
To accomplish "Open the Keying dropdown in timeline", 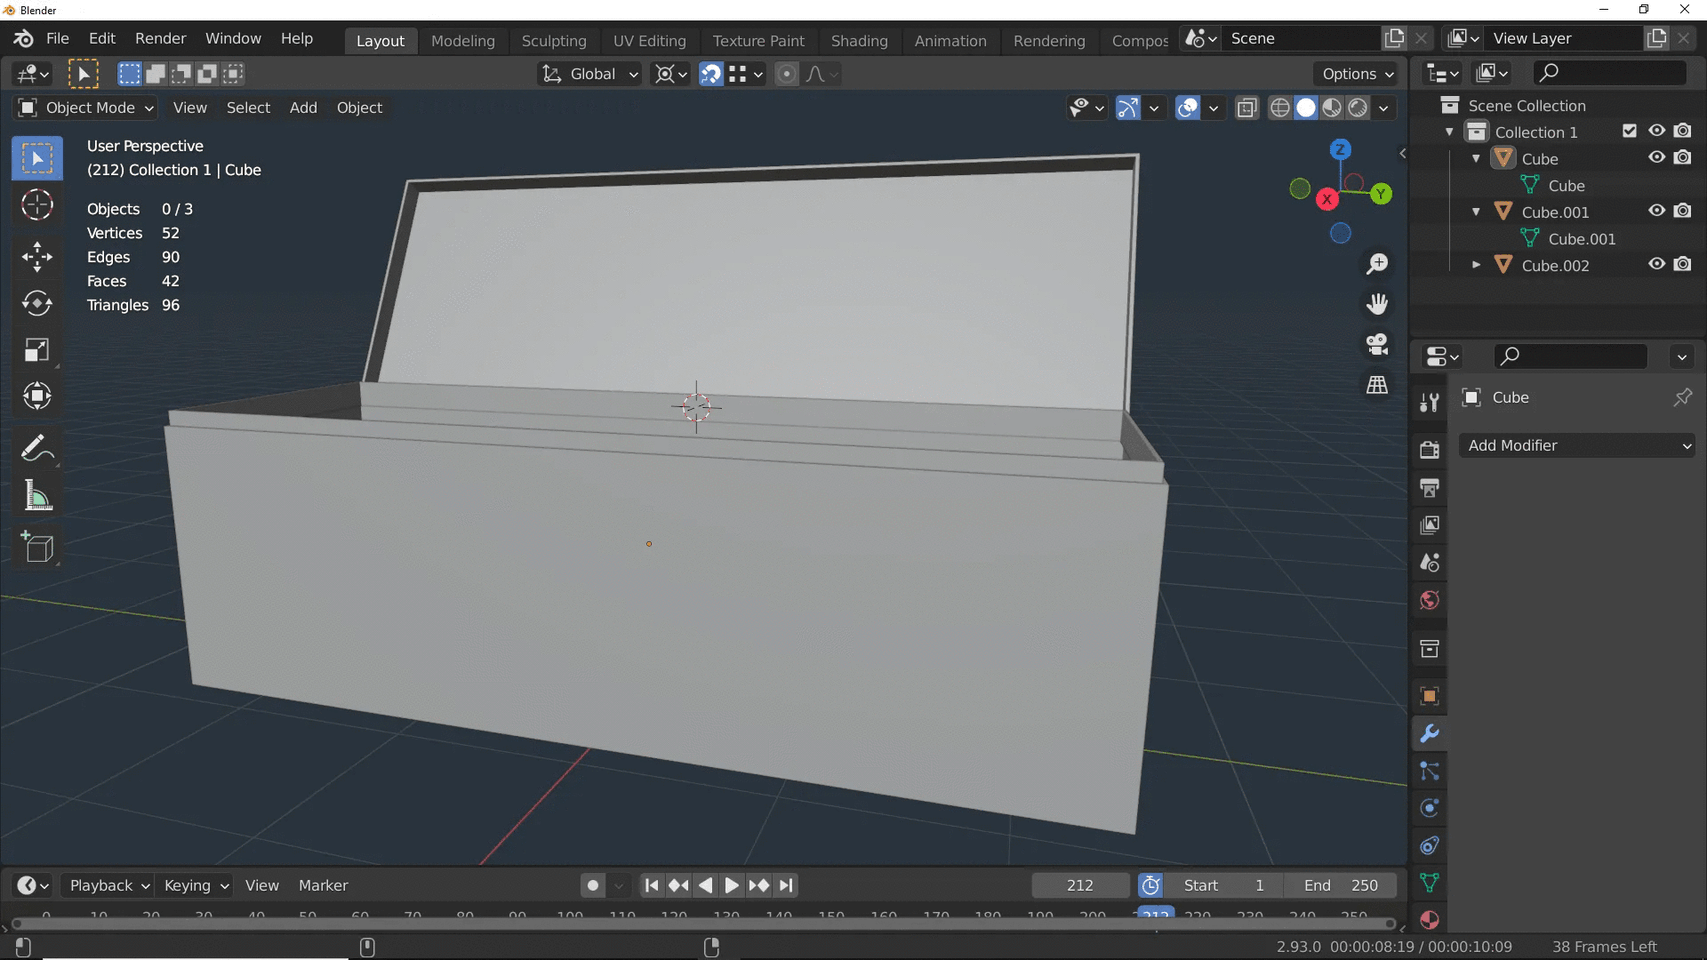I will [x=195, y=885].
